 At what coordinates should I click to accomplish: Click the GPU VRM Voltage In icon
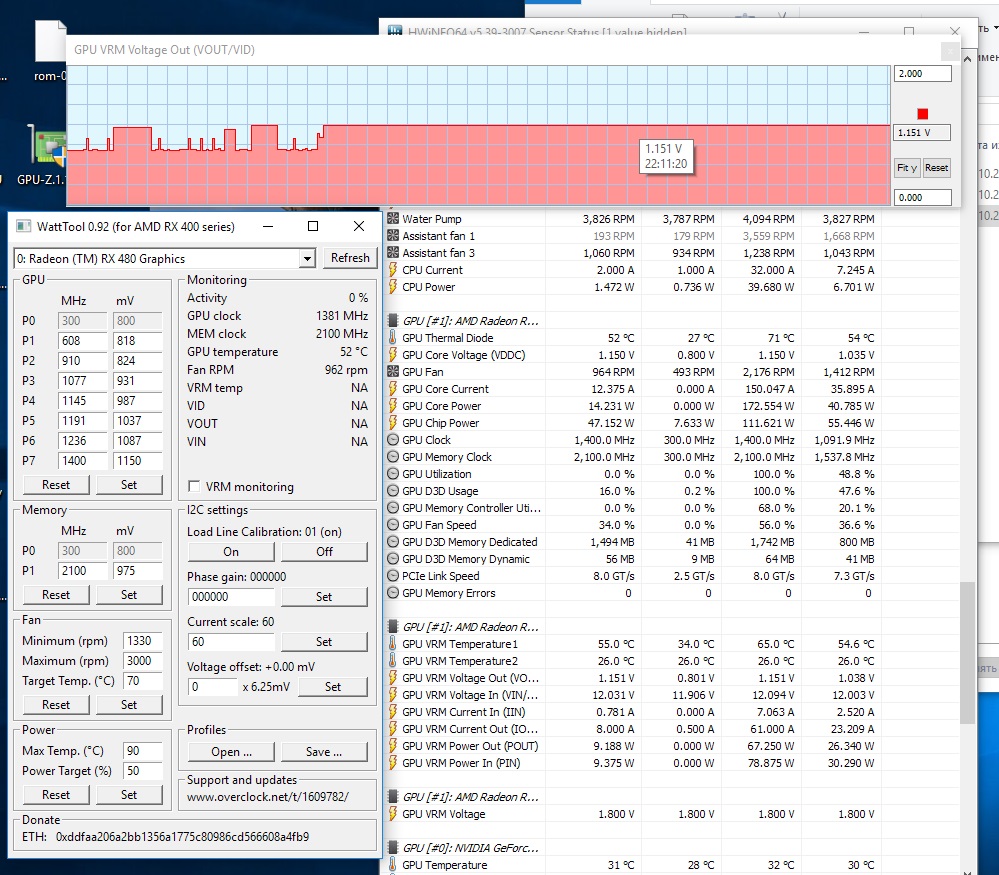tap(393, 695)
